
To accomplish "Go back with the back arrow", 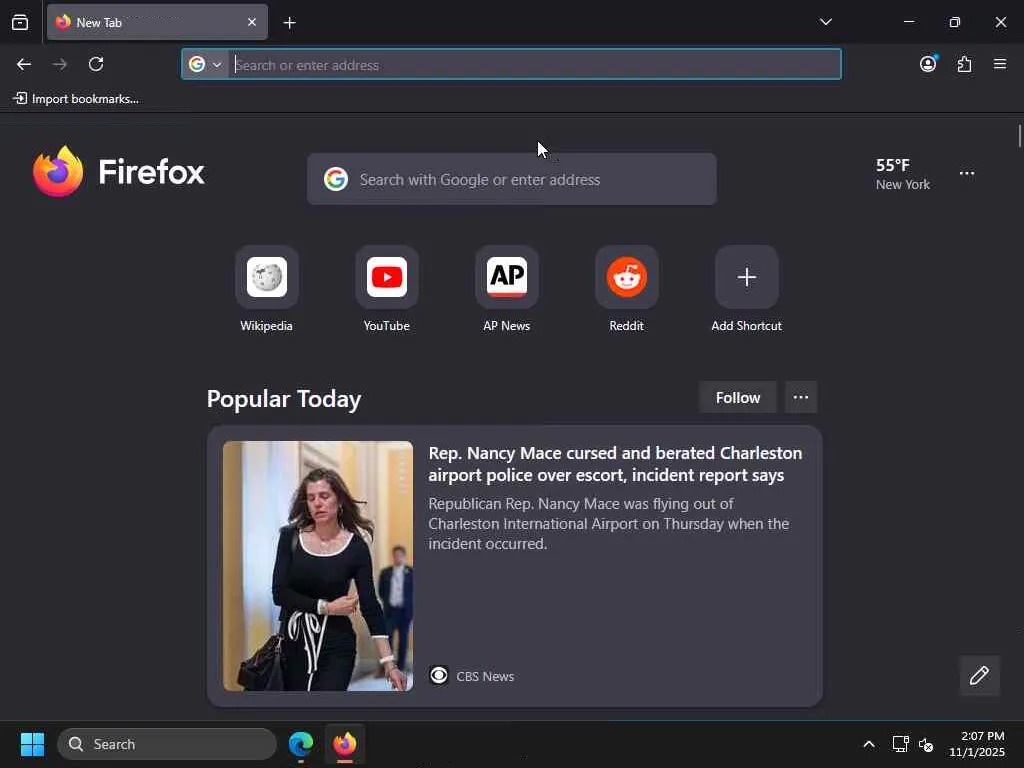I will point(24,64).
